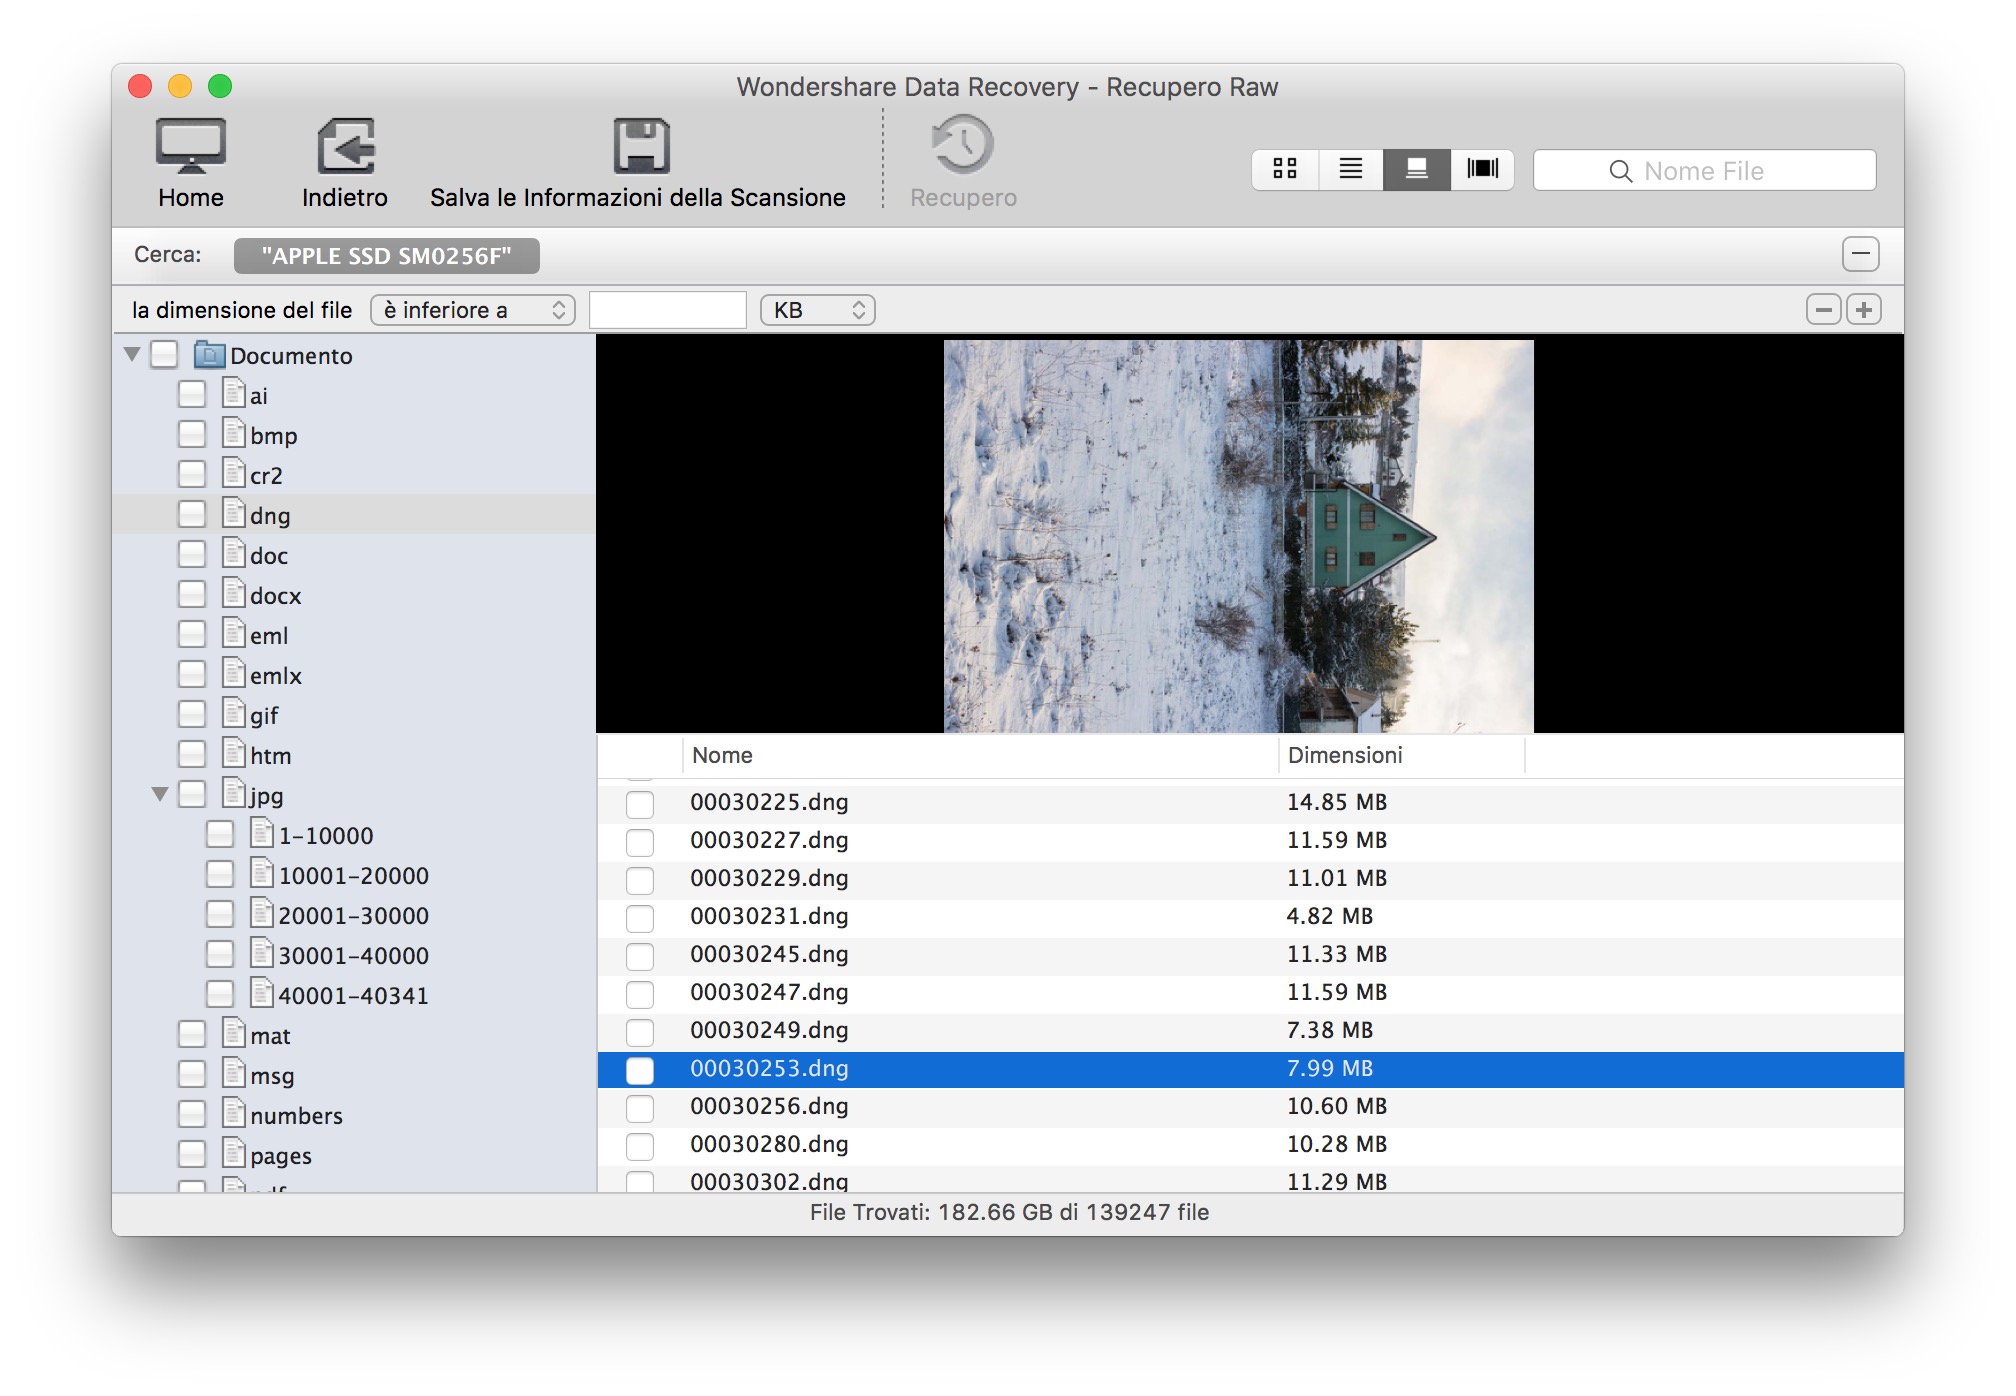Check the box for 00030253.dng
The image size is (2016, 1396).
[x=640, y=1070]
